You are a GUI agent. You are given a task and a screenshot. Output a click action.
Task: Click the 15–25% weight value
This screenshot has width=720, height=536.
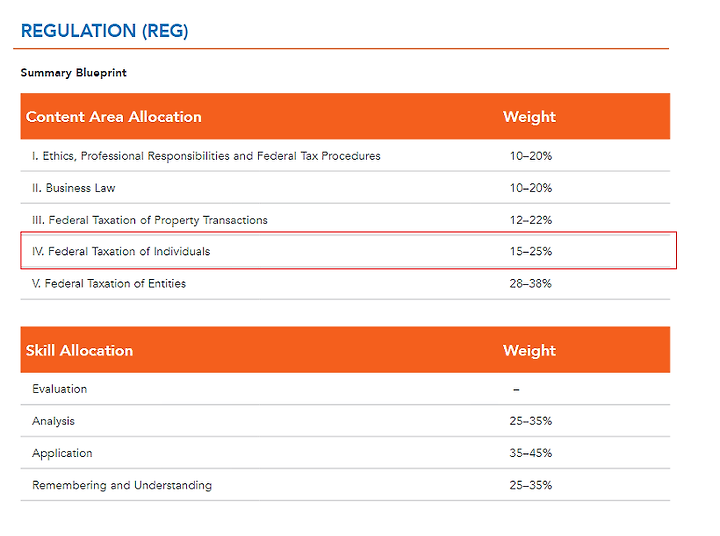click(531, 251)
